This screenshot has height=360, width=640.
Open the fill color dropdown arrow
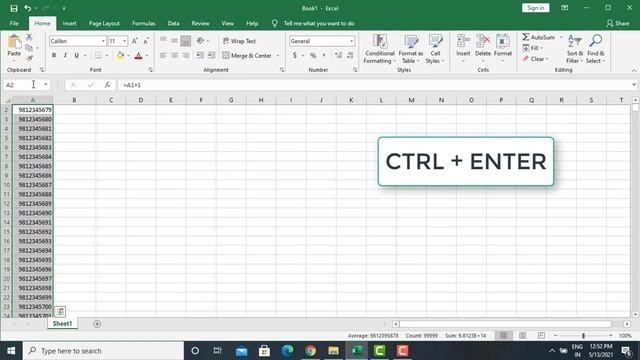coord(128,56)
